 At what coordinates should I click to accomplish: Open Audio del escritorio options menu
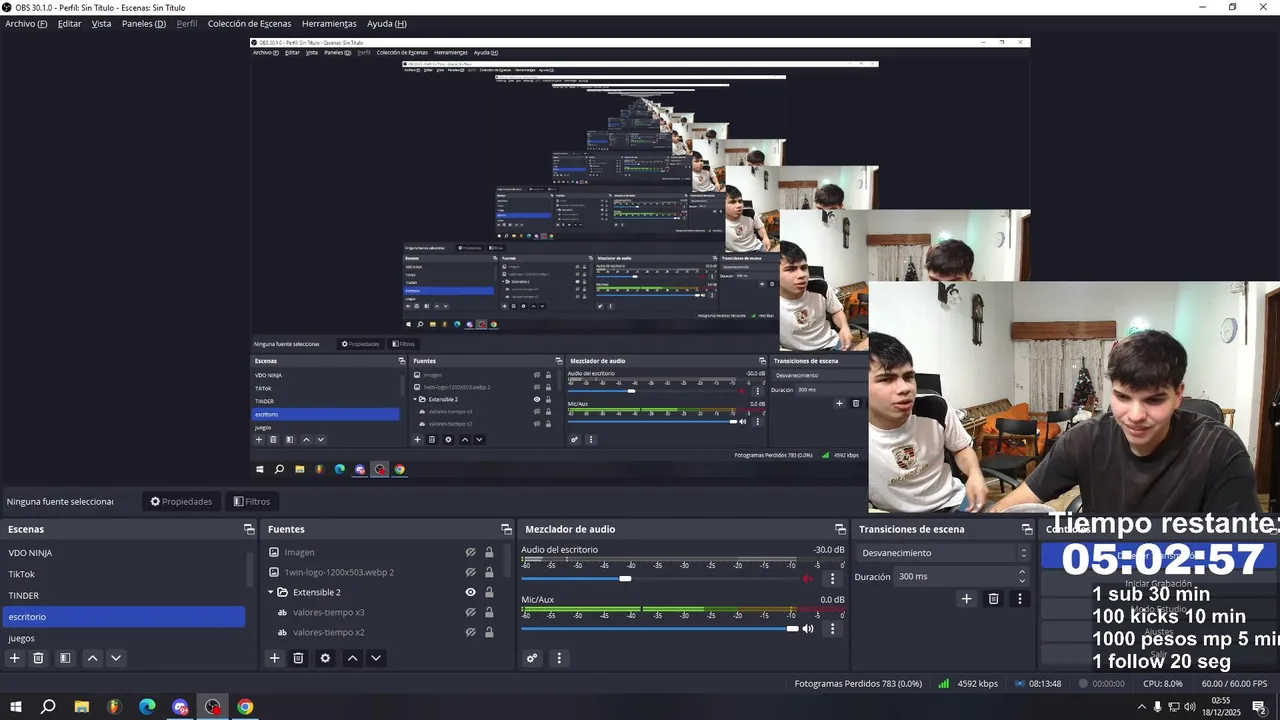[x=832, y=578]
